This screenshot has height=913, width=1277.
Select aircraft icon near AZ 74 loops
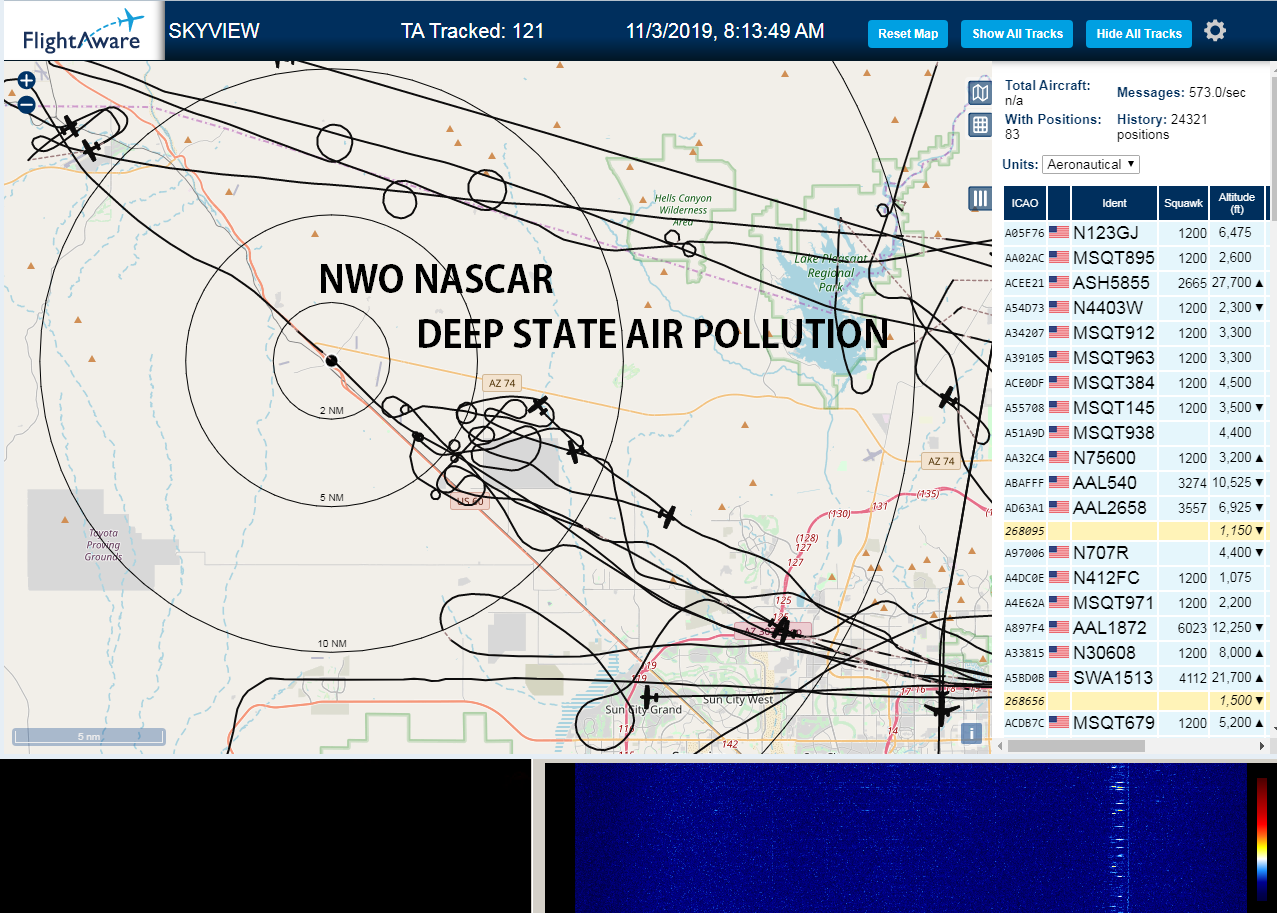(540, 406)
